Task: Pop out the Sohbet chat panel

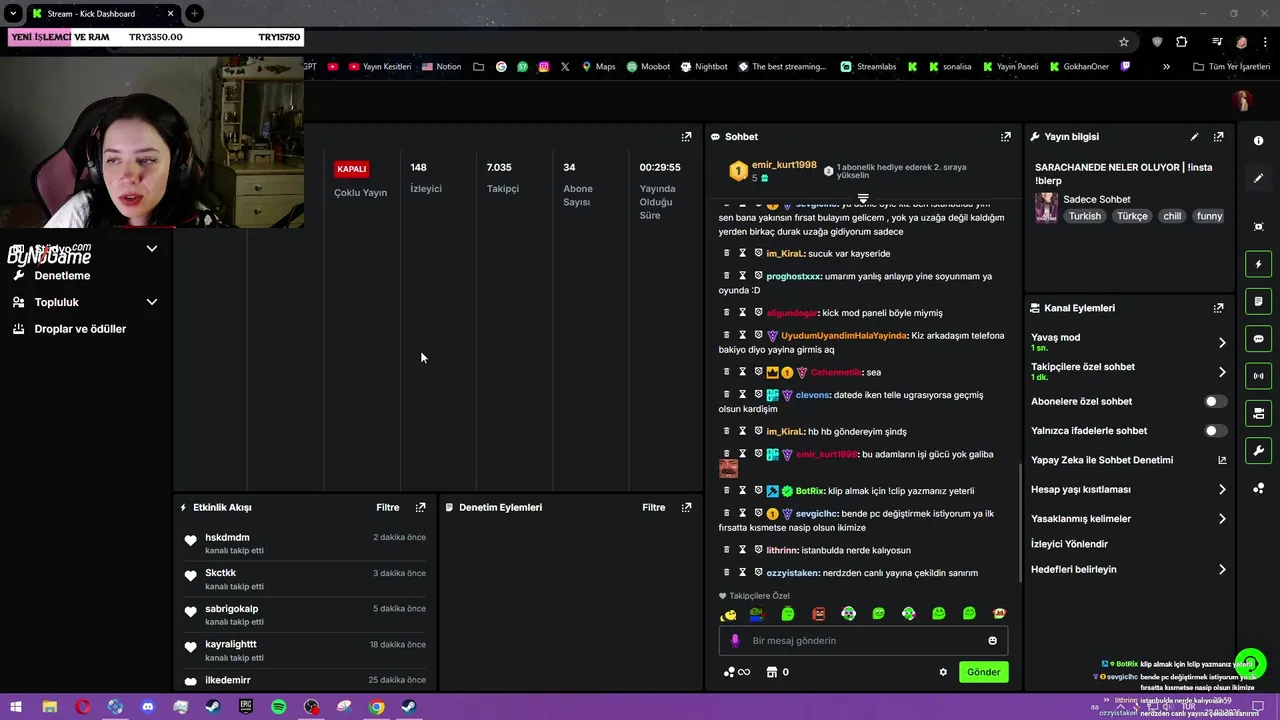Action: pyautogui.click(x=1005, y=136)
